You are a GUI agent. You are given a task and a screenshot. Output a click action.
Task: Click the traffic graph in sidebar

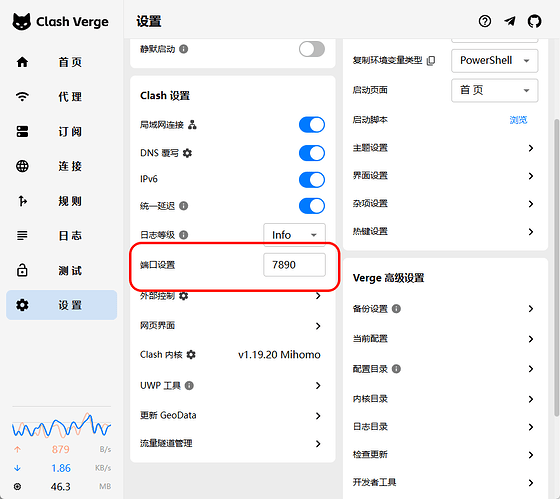61,425
